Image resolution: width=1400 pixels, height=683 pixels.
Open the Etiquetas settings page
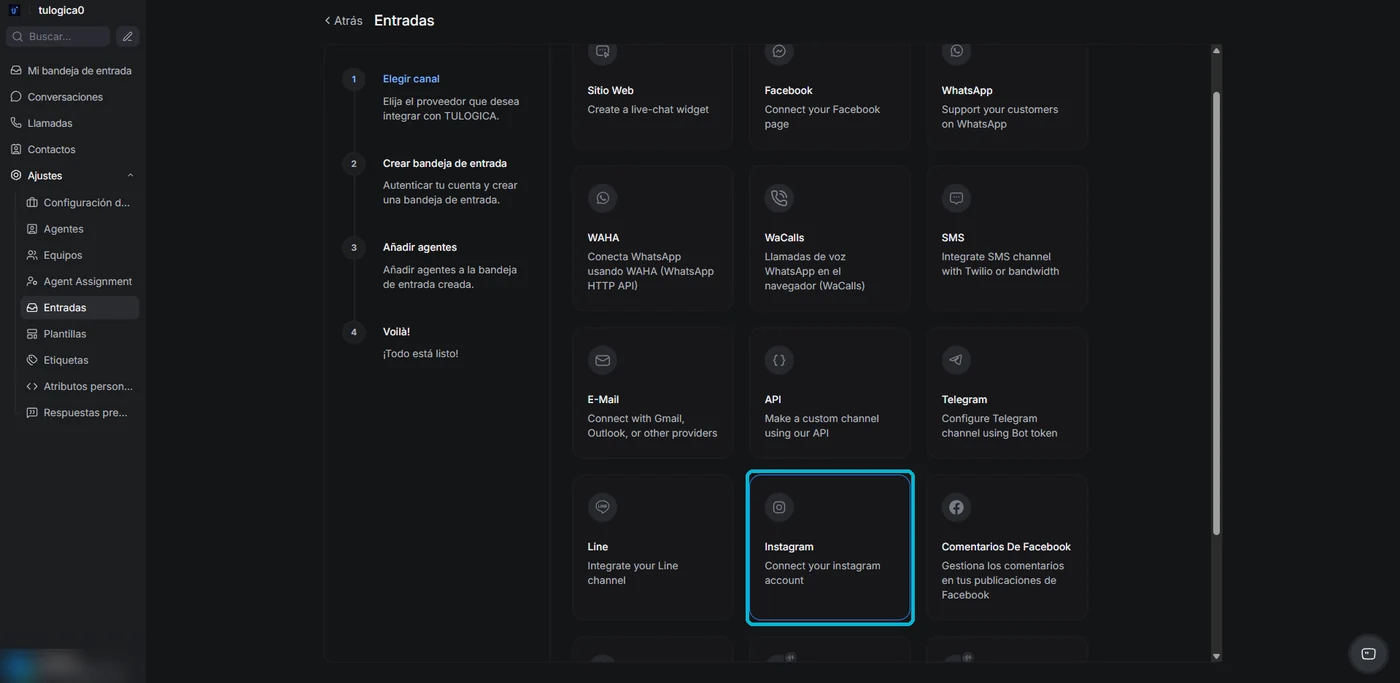[79, 360]
